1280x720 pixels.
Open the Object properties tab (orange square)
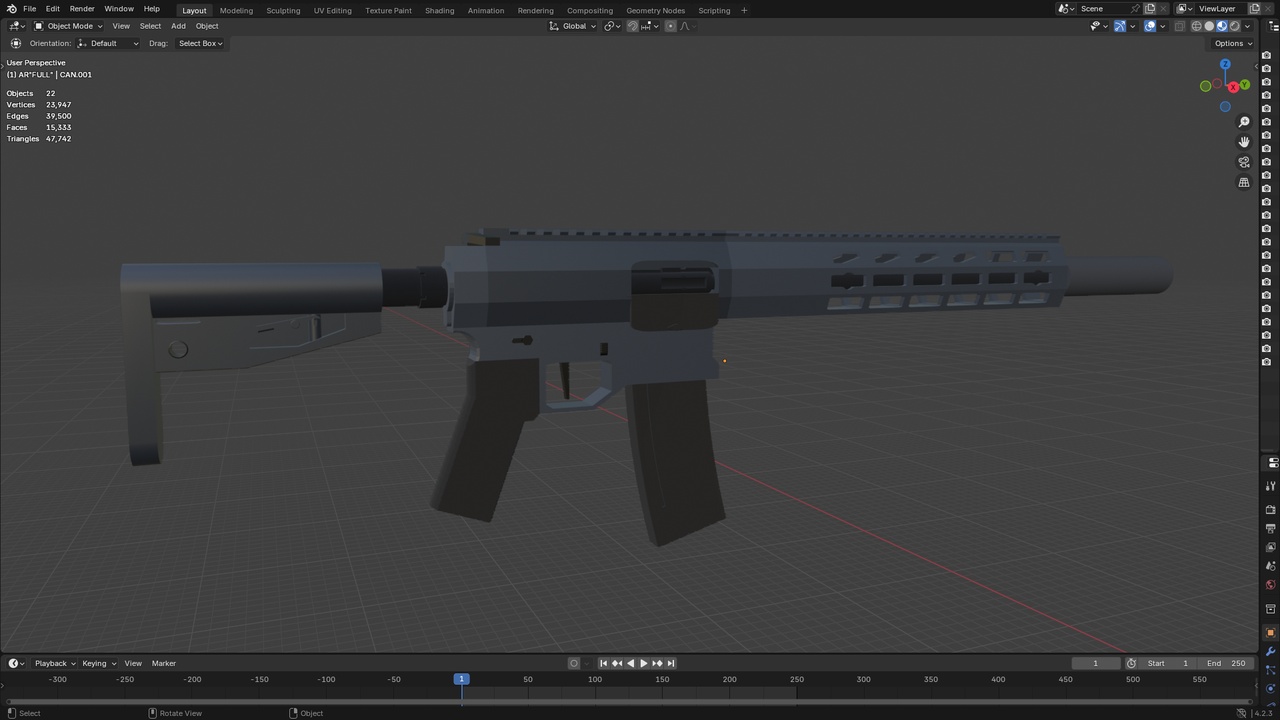(1271, 632)
